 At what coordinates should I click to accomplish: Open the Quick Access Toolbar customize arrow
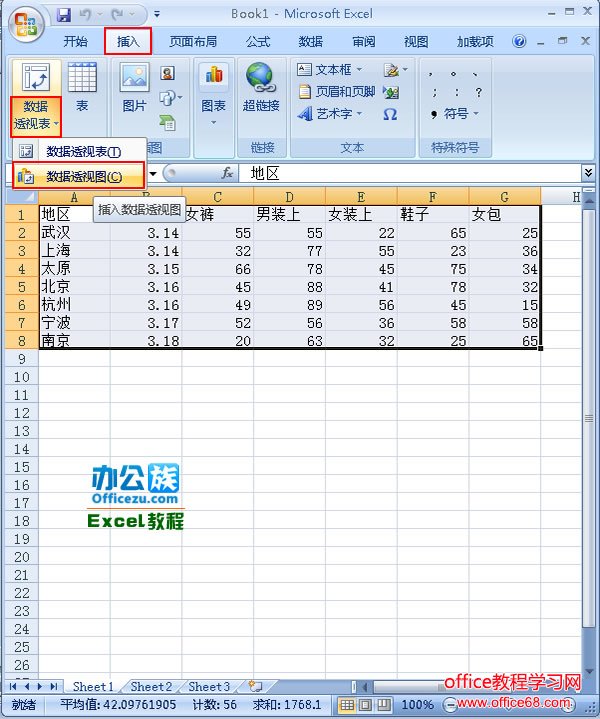coord(157,15)
